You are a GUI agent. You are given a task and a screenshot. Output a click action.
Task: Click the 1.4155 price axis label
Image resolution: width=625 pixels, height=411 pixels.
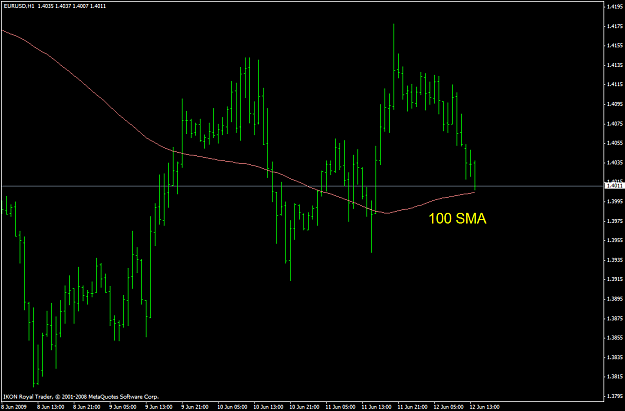coord(614,45)
